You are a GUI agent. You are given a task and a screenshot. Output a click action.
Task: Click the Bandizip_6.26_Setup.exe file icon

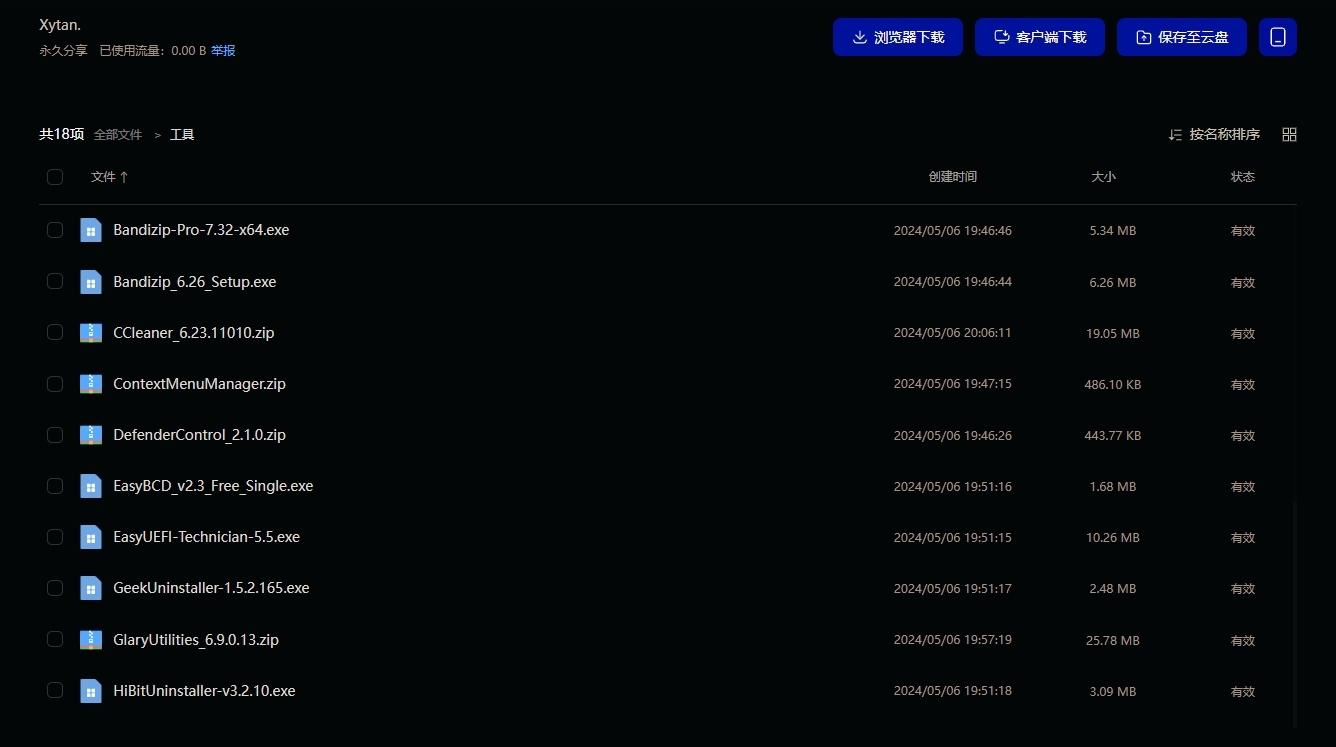(x=91, y=282)
